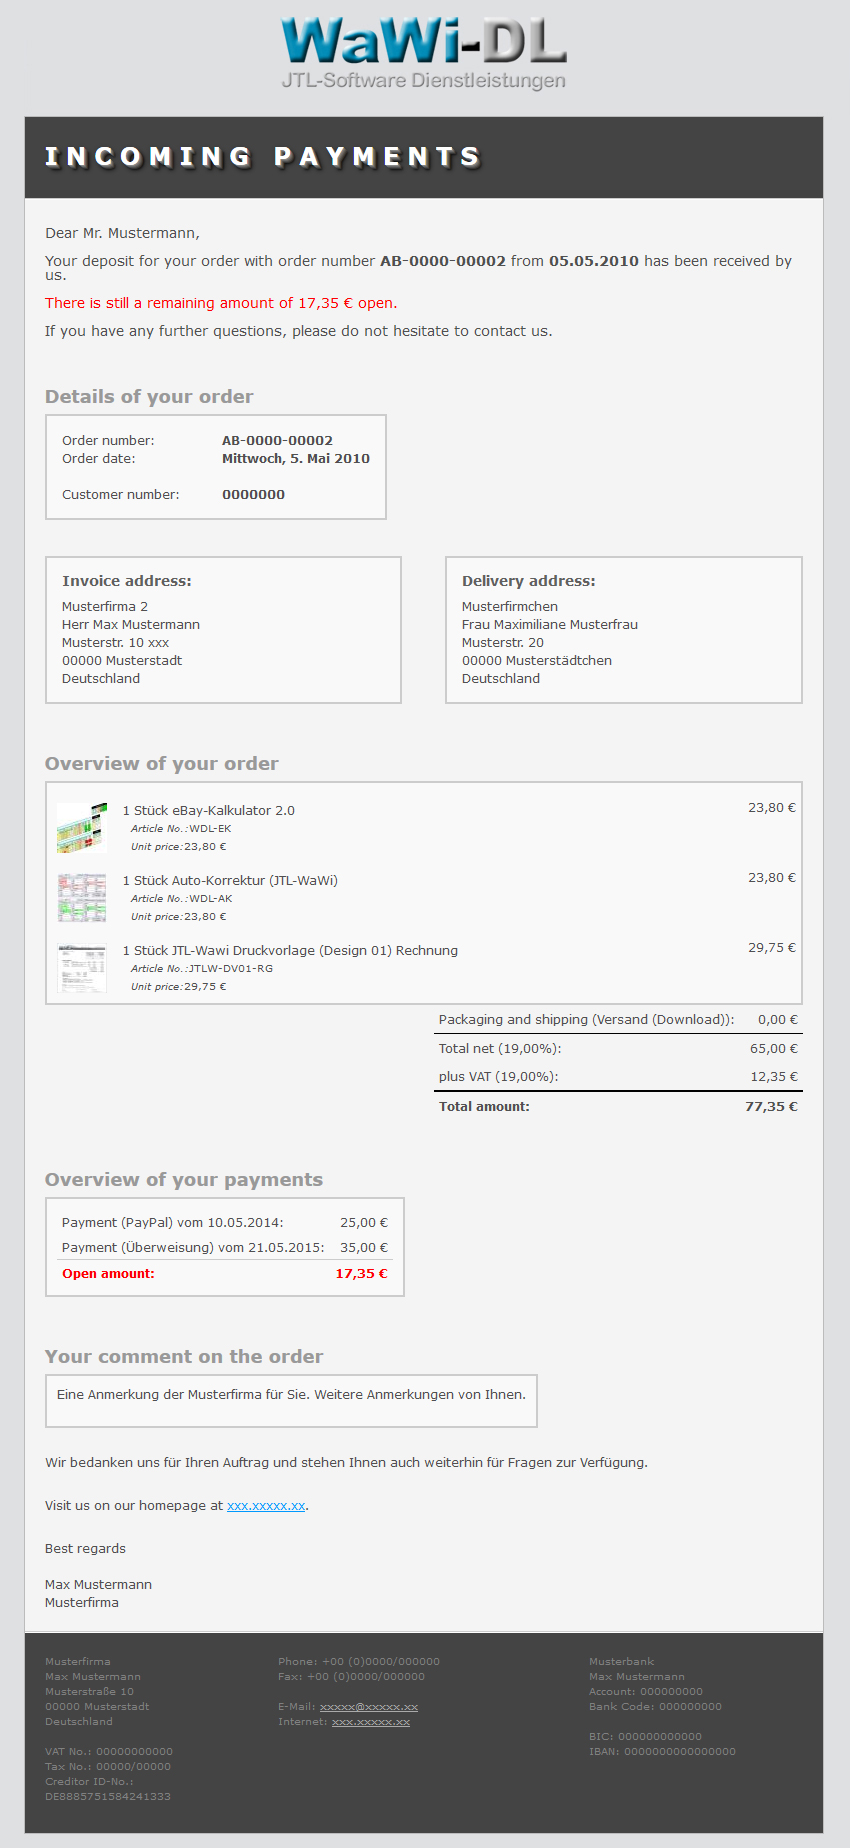Click inside the order comment box

click(x=291, y=1401)
